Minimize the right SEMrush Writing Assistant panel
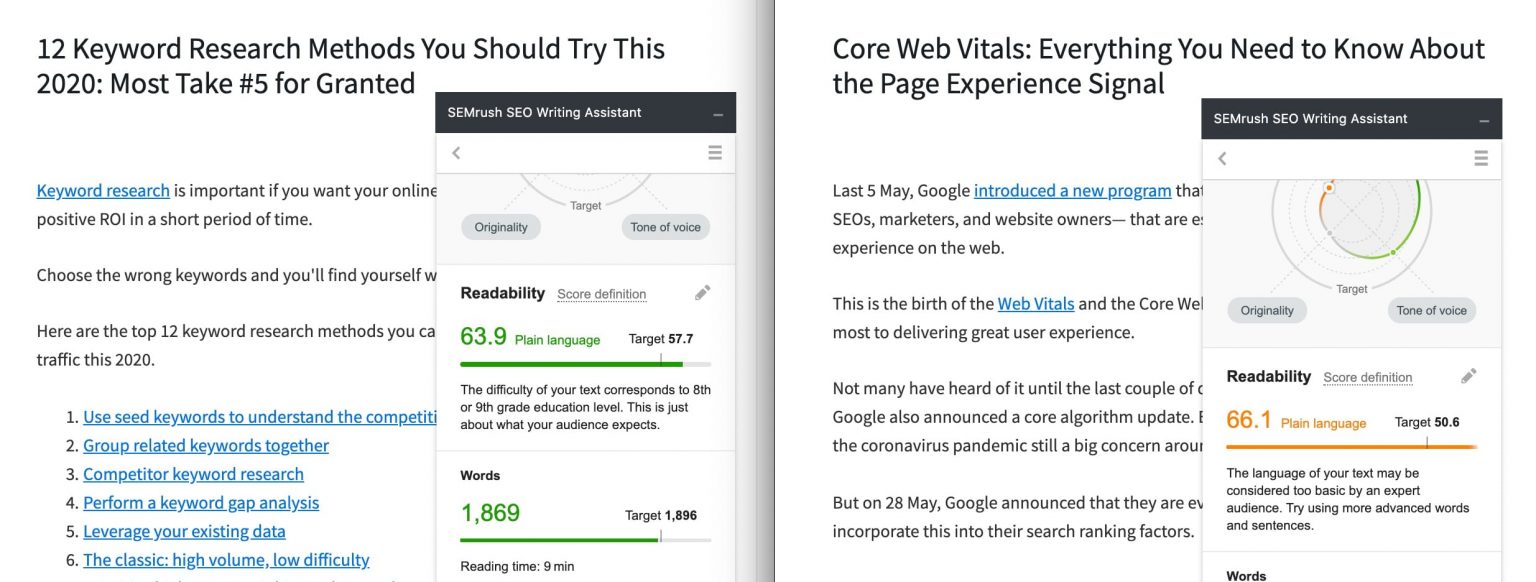The height and width of the screenshot is (582, 1536). click(x=1484, y=121)
